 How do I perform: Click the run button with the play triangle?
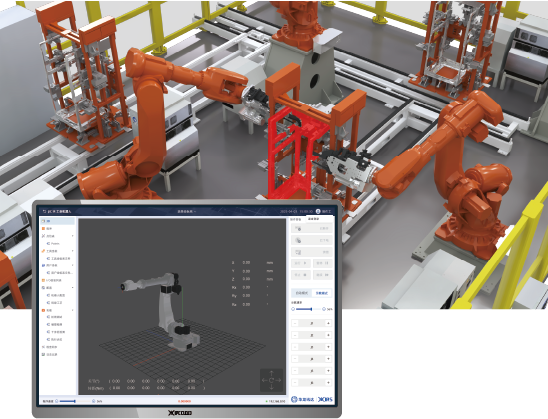click(301, 263)
